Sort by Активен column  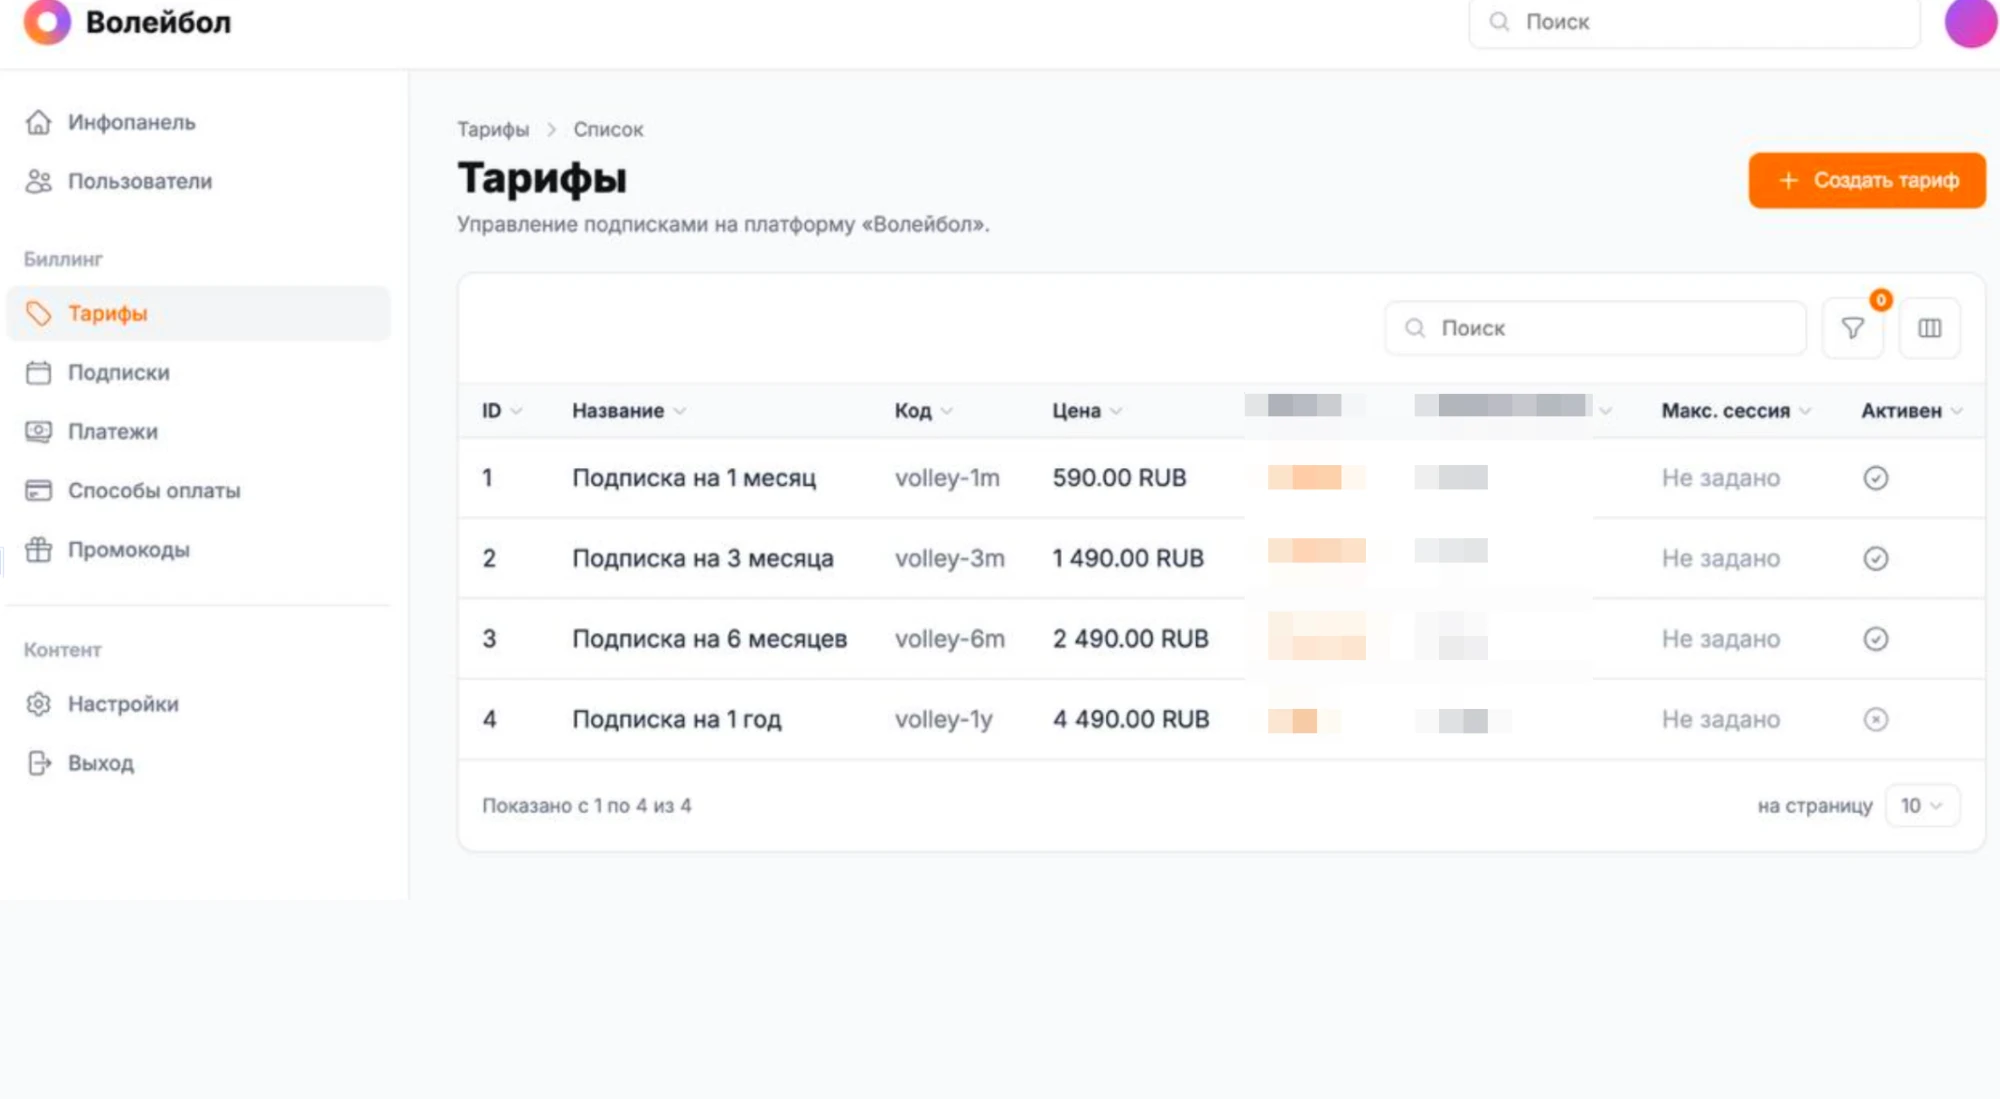click(x=1911, y=410)
